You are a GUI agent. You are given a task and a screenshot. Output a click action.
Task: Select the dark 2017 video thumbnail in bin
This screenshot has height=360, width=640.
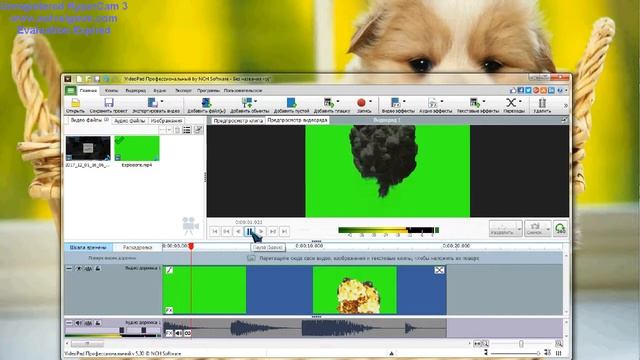pos(88,148)
